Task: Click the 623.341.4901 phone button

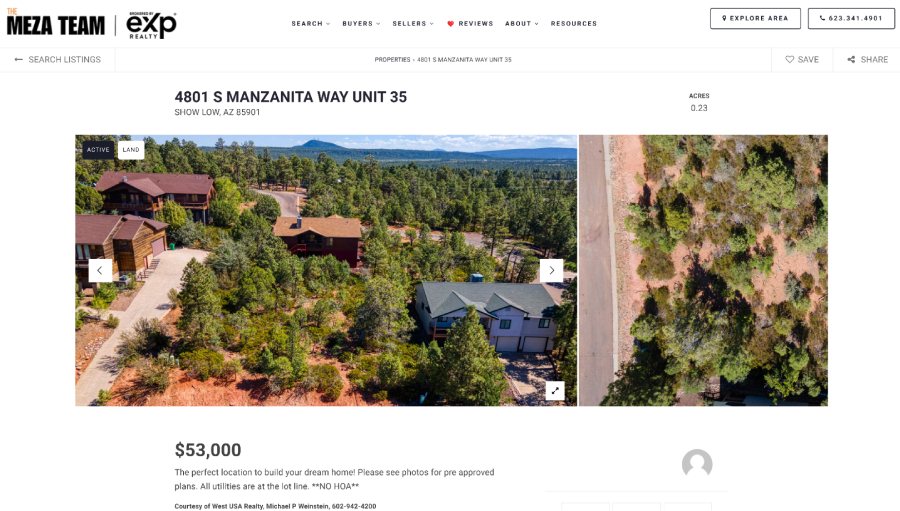Action: tap(851, 18)
